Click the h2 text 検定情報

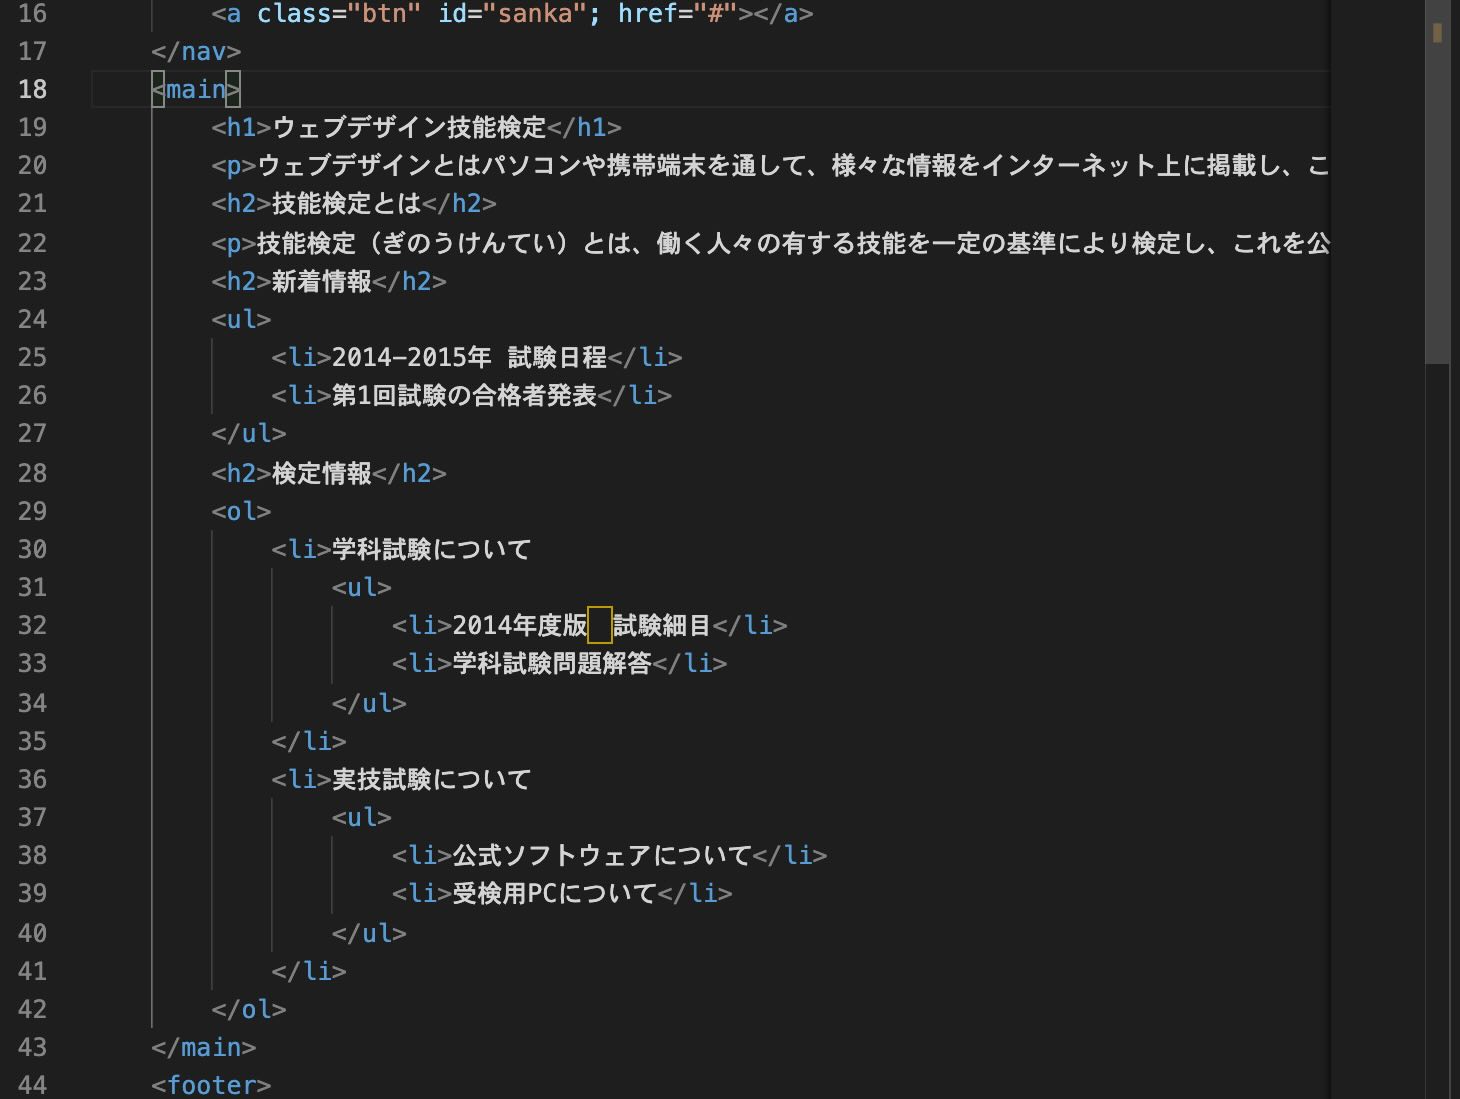(x=321, y=473)
